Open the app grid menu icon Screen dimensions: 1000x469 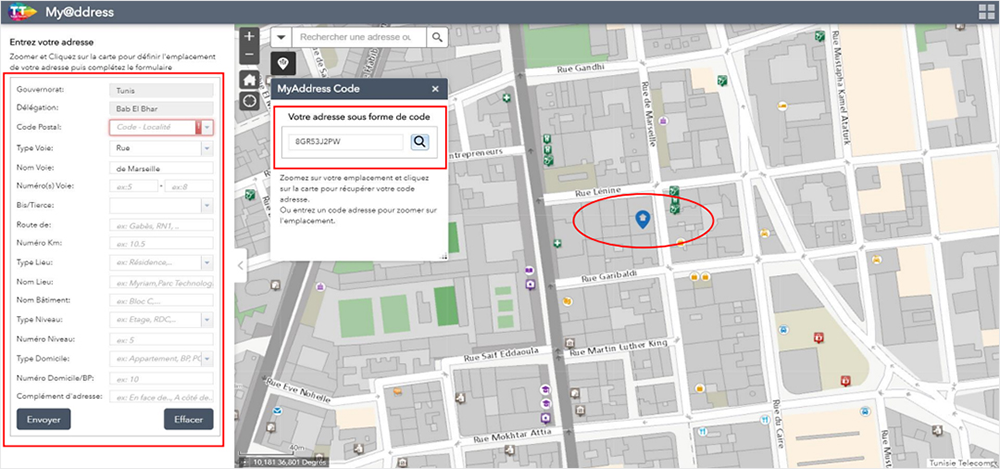click(x=983, y=13)
